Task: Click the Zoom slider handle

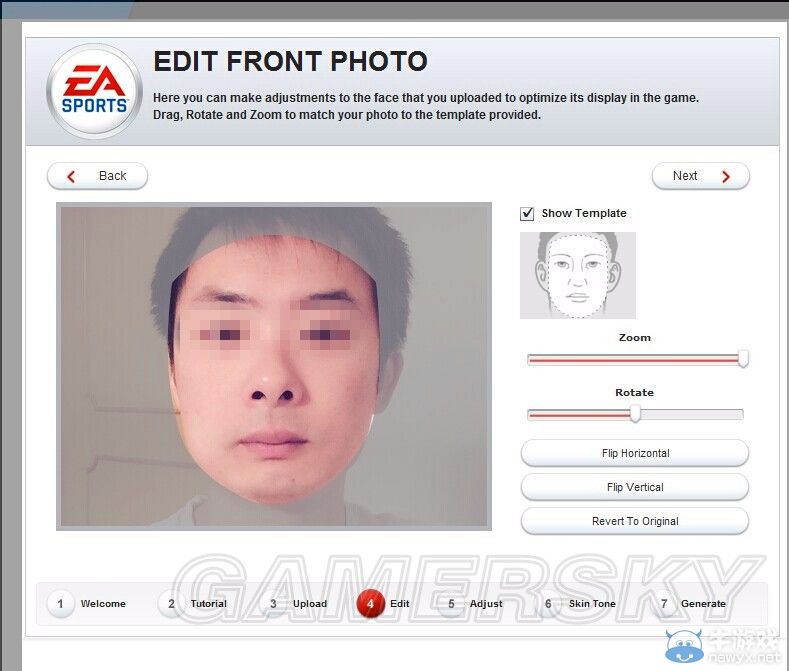Action: (x=743, y=358)
